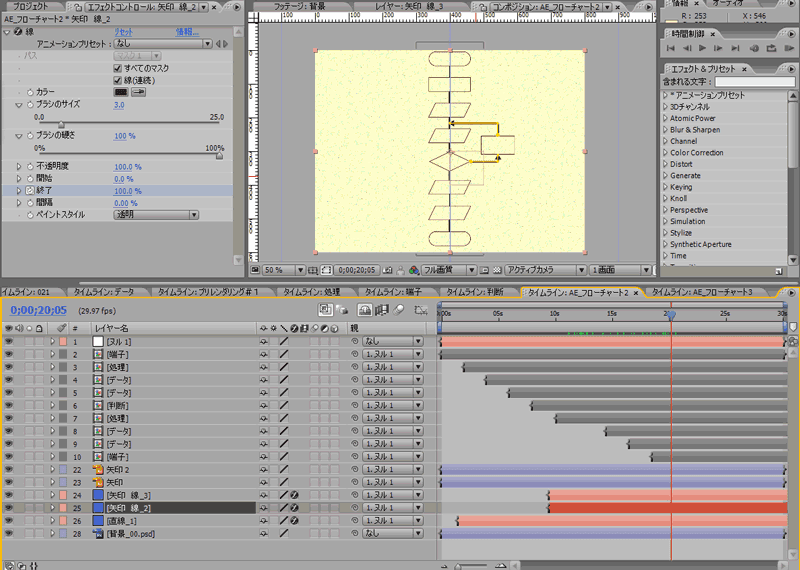
Task: Step back one frame in Time Controls
Action: [x=687, y=48]
